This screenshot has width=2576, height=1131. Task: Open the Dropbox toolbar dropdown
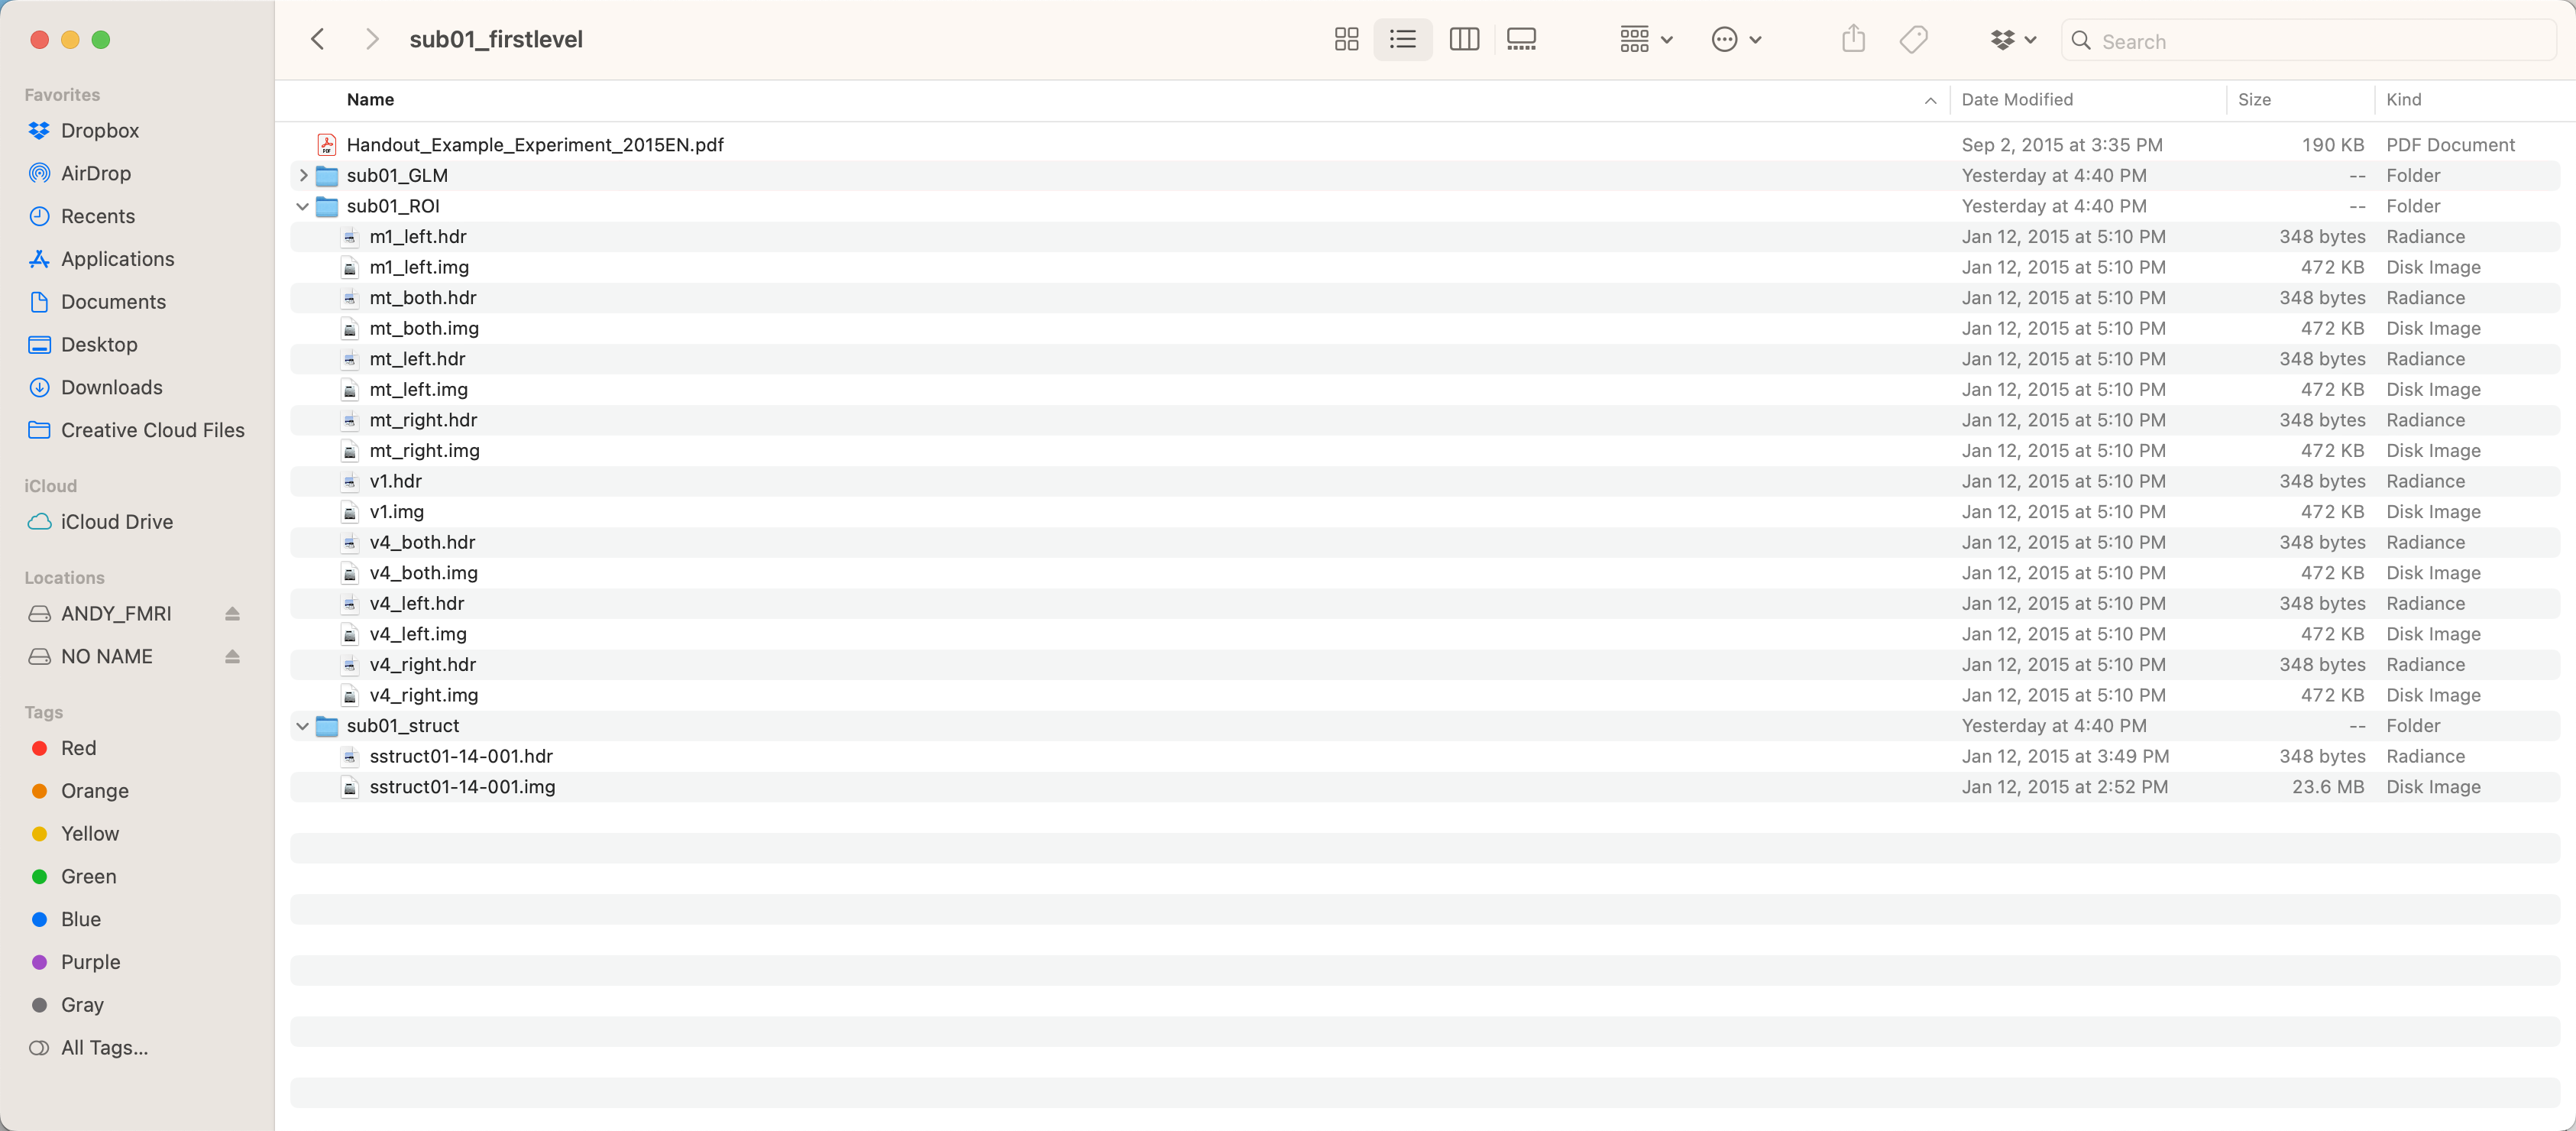(x=2013, y=39)
